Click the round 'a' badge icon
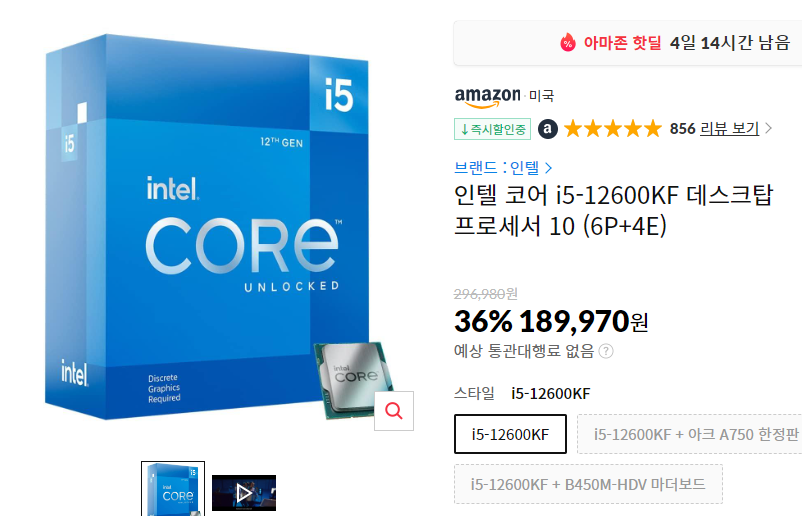The width and height of the screenshot is (802, 516). (548, 129)
